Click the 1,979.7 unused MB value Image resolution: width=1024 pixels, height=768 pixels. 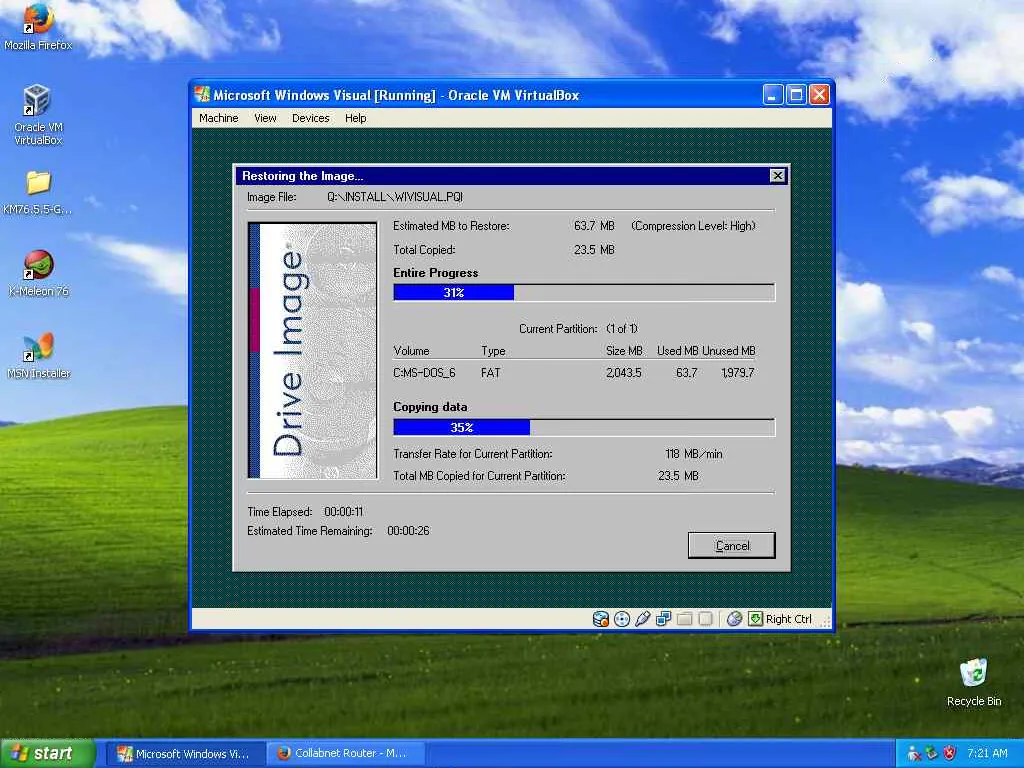[738, 373]
